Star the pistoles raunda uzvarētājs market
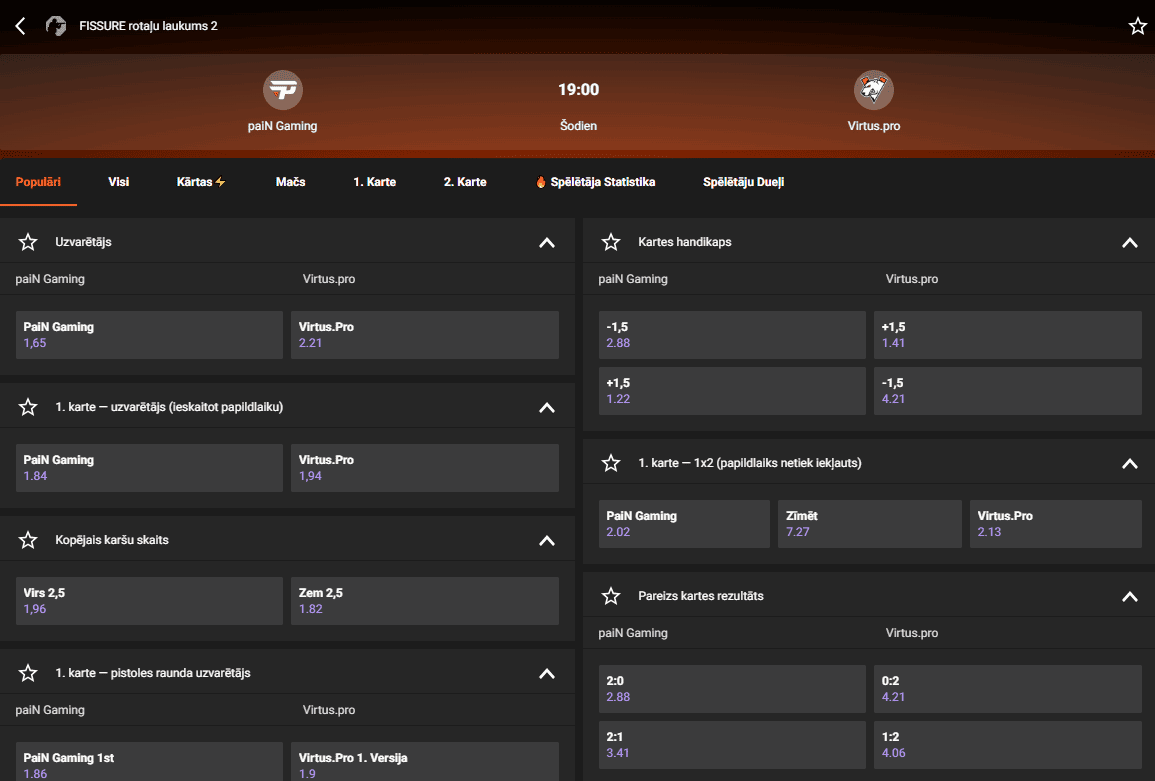This screenshot has width=1155, height=781. click(x=28, y=673)
